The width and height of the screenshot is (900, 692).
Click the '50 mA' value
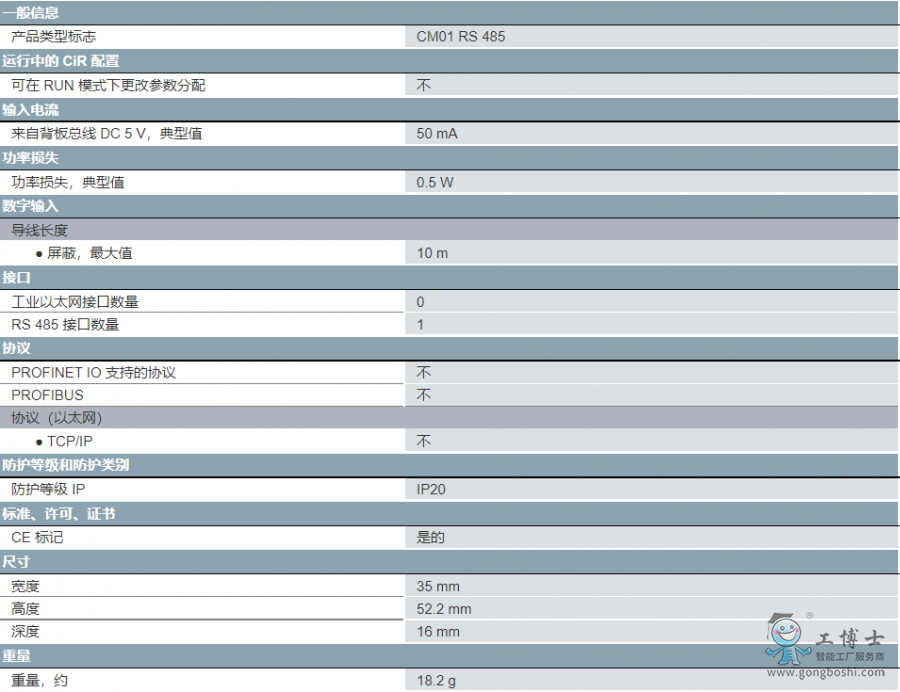437,134
